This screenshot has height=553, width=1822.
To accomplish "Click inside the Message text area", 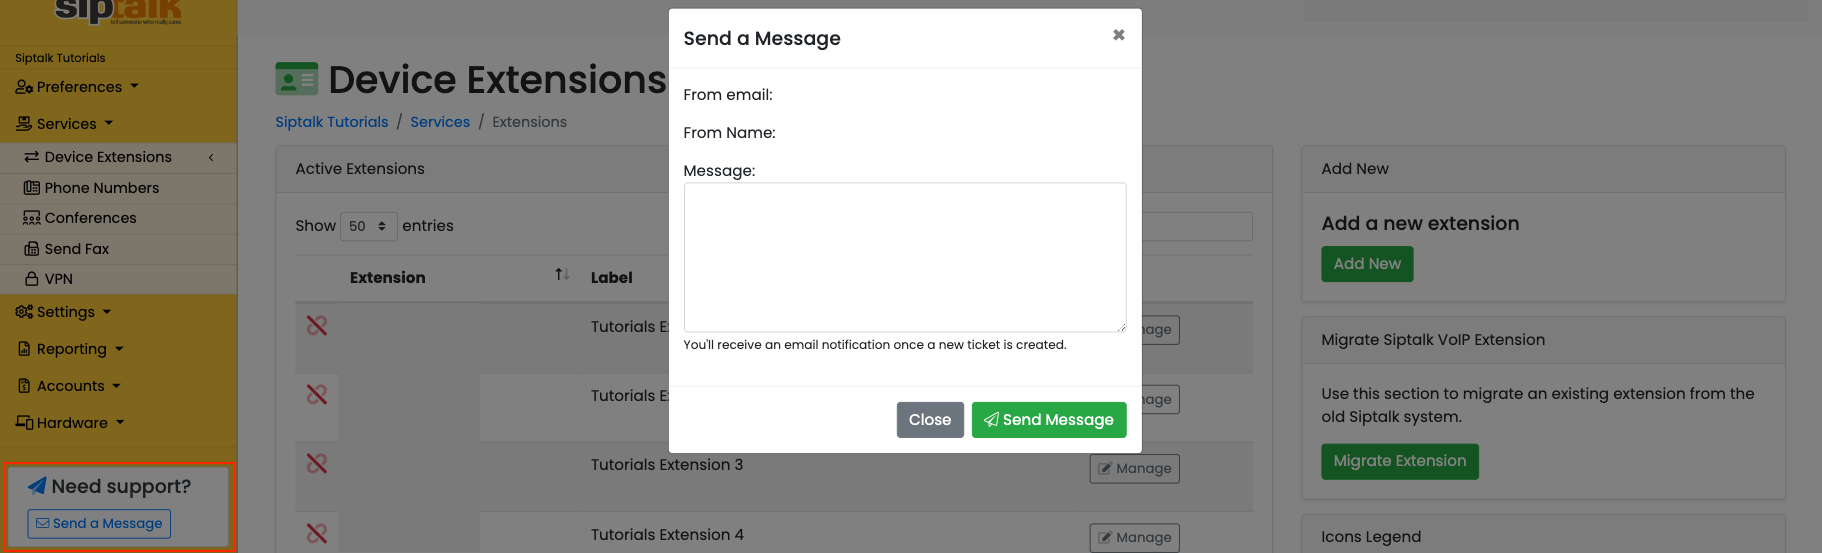I will coord(905,257).
